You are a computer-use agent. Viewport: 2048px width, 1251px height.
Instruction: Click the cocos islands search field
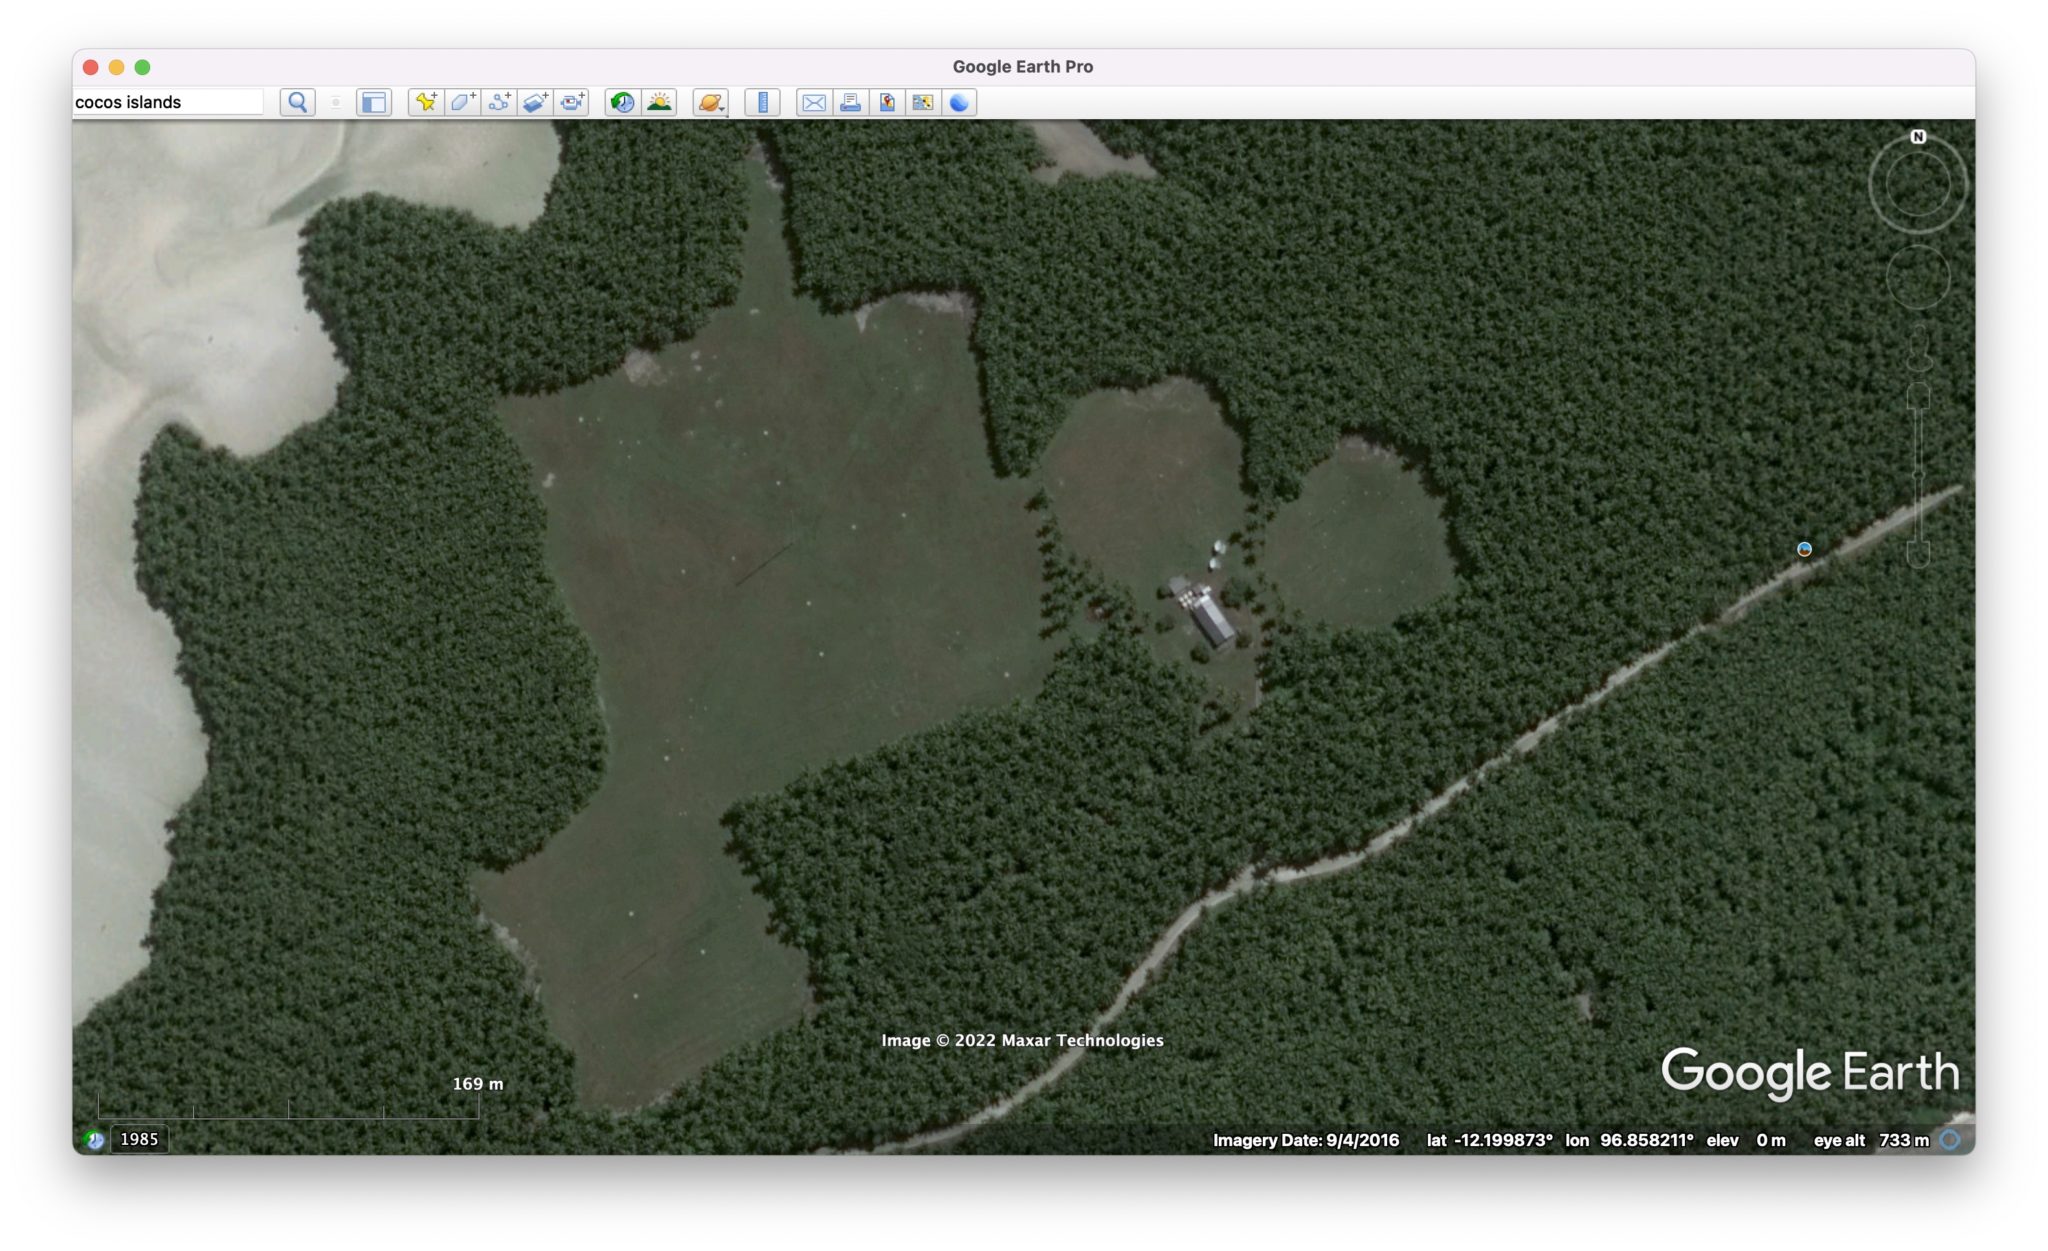[167, 102]
